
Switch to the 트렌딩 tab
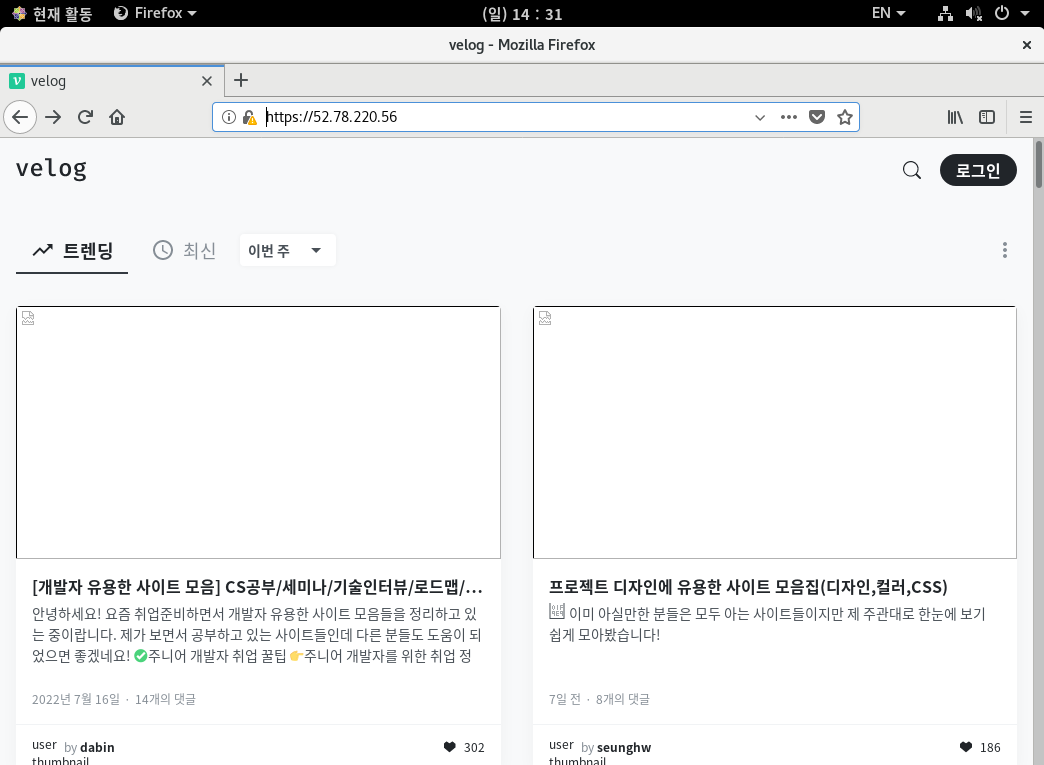72,251
